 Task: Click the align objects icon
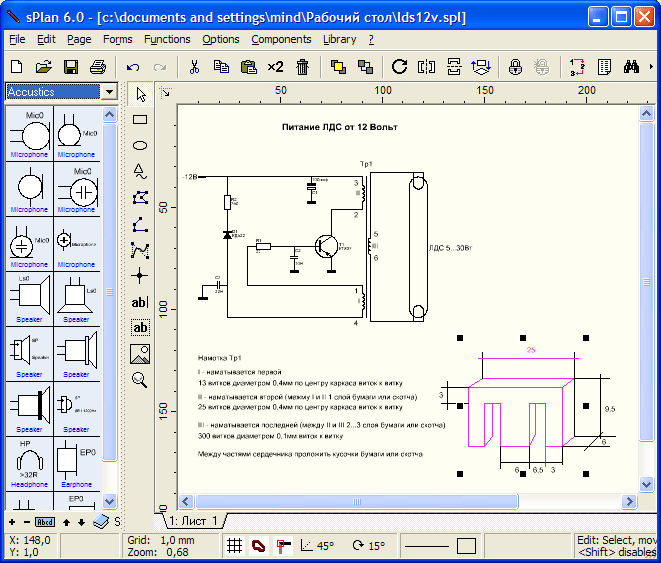tap(481, 67)
